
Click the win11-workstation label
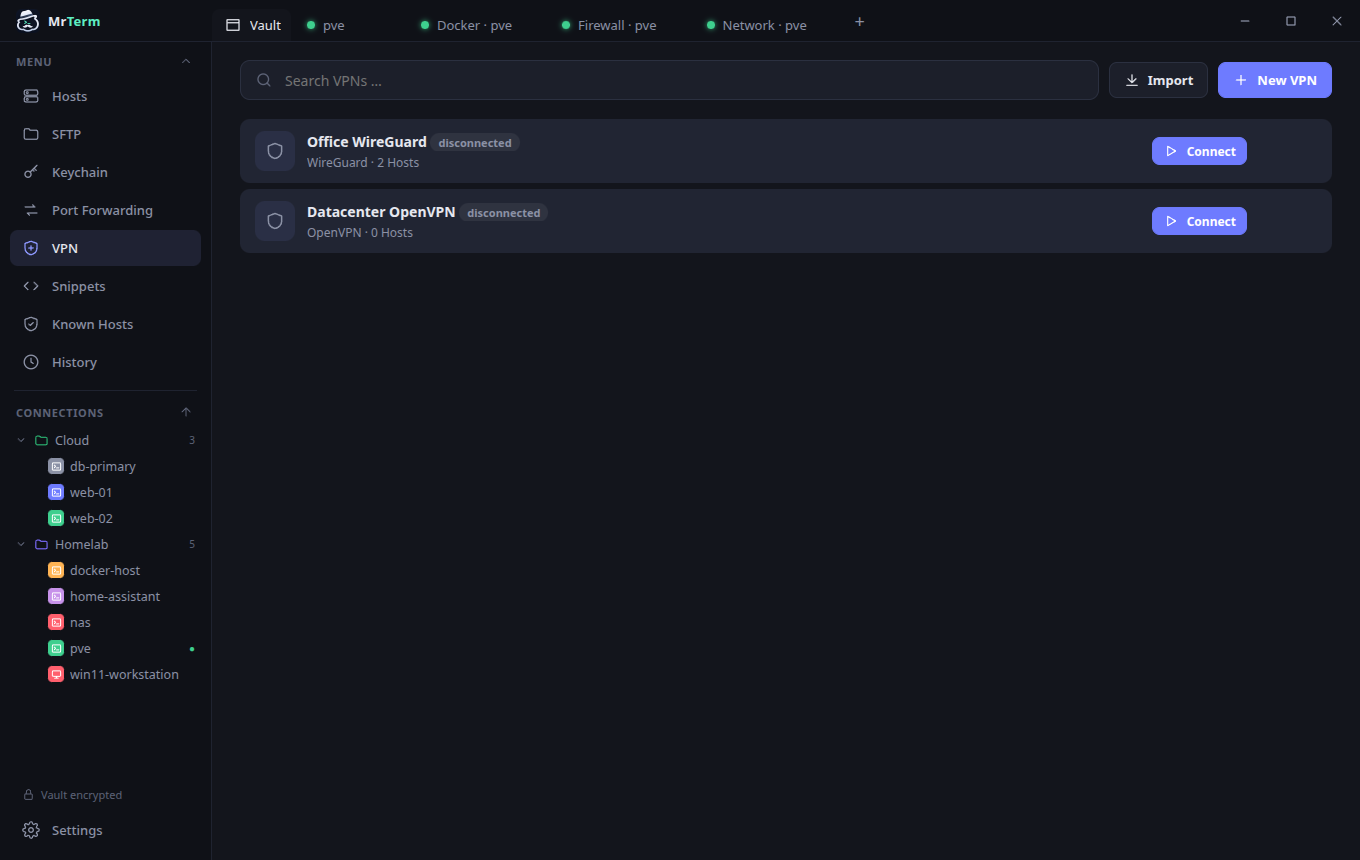pos(124,674)
